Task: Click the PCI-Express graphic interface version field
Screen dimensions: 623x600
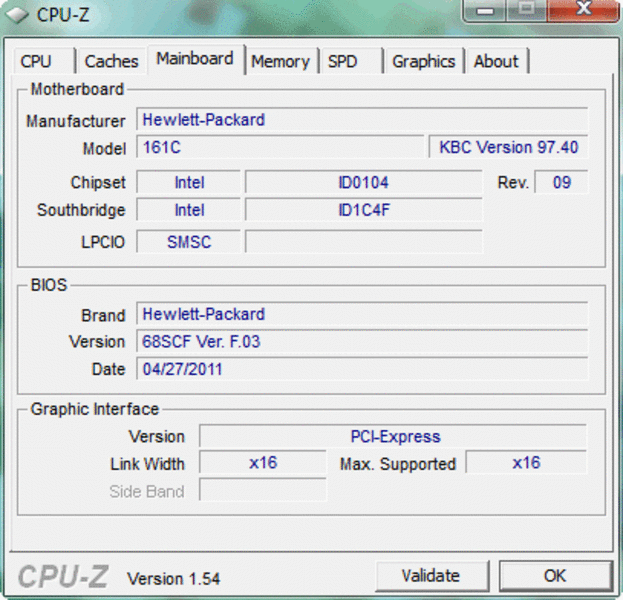Action: [x=393, y=436]
